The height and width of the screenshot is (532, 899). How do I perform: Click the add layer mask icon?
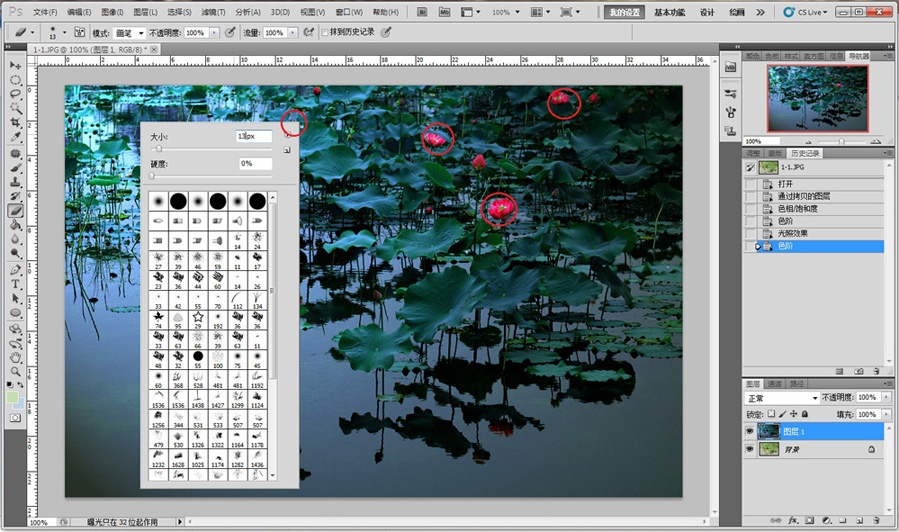tap(809, 521)
